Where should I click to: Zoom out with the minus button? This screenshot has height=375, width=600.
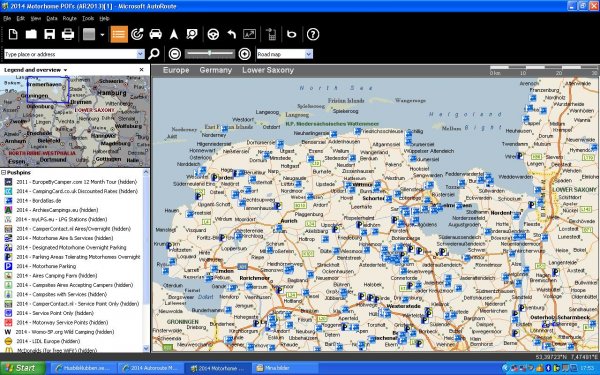click(175, 54)
